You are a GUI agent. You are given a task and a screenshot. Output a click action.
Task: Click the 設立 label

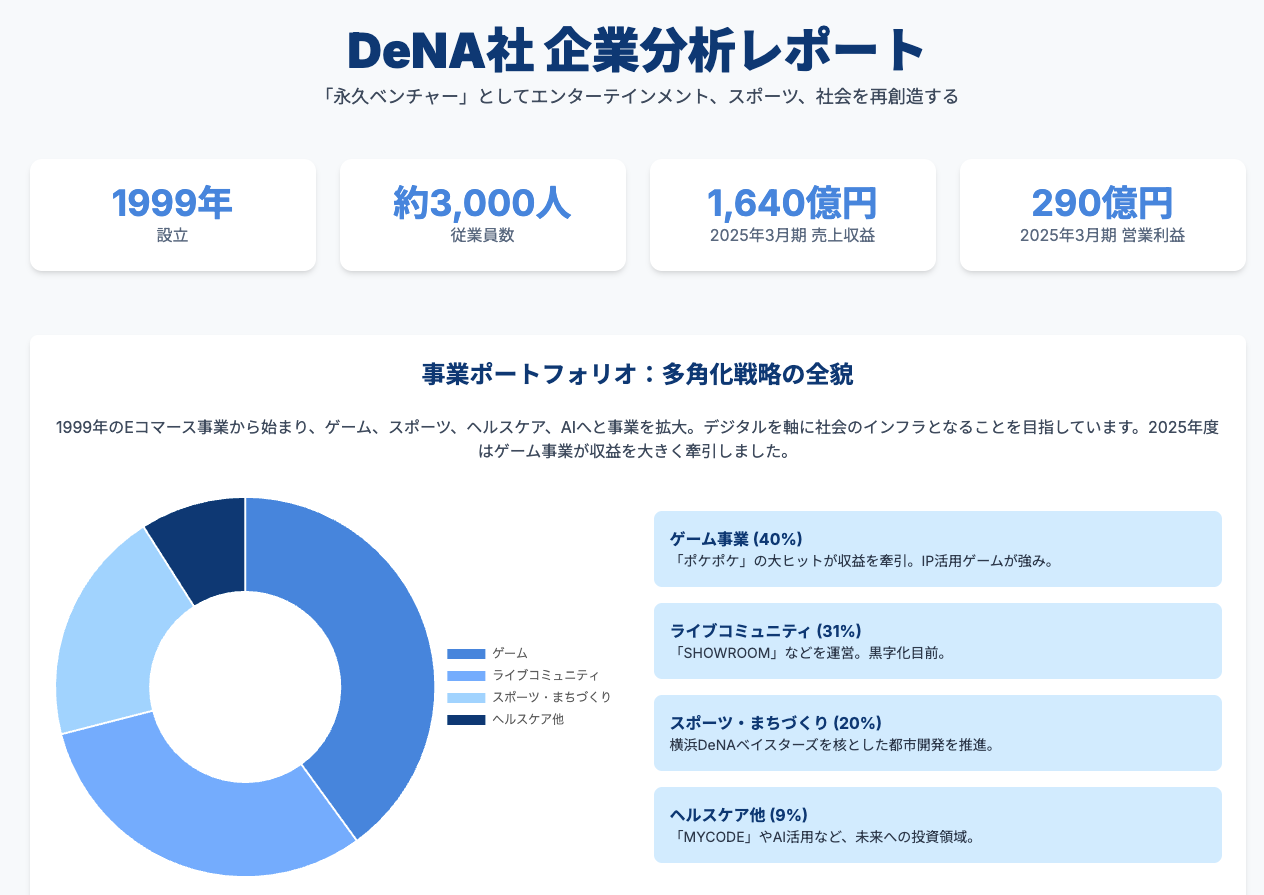pos(173,237)
